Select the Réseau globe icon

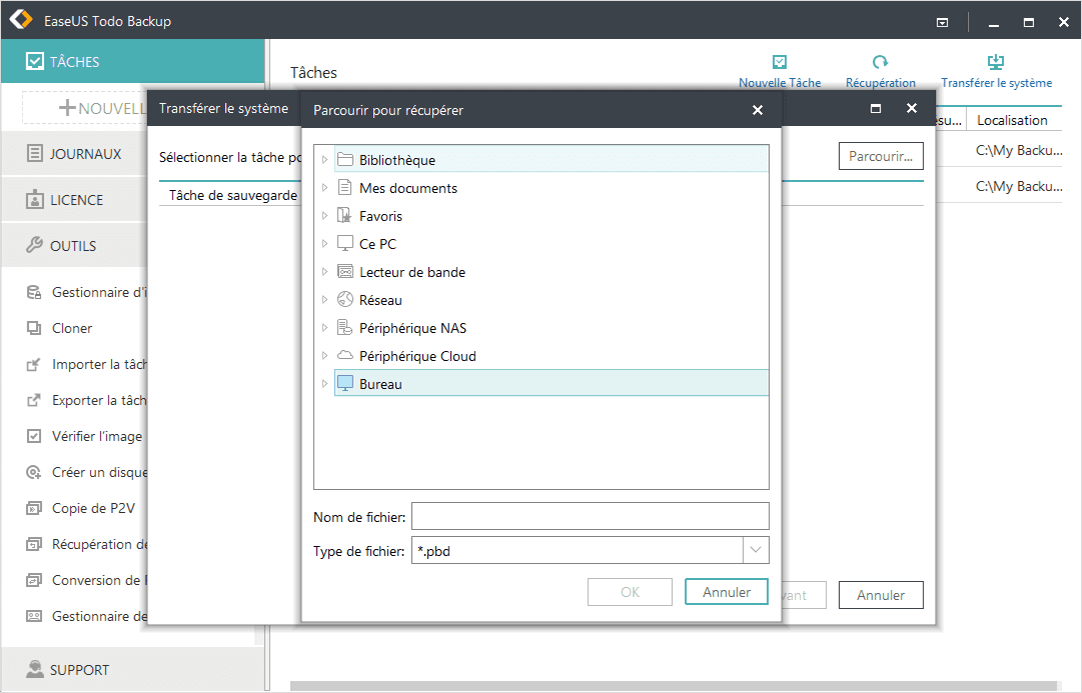point(345,300)
